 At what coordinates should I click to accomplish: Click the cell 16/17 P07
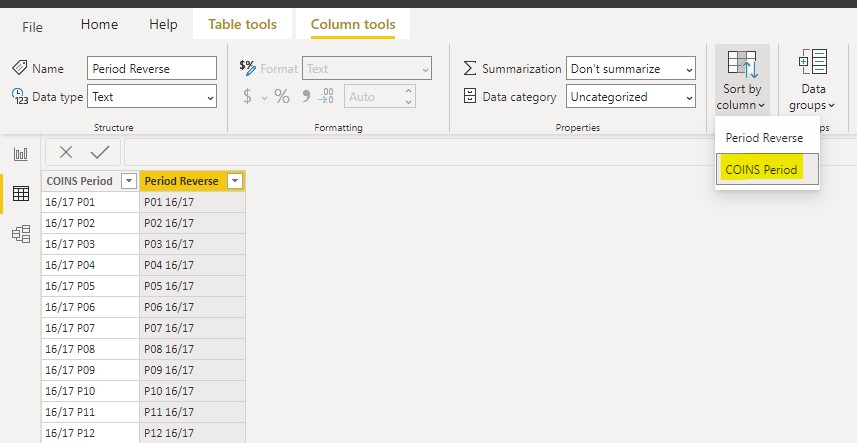(90, 328)
